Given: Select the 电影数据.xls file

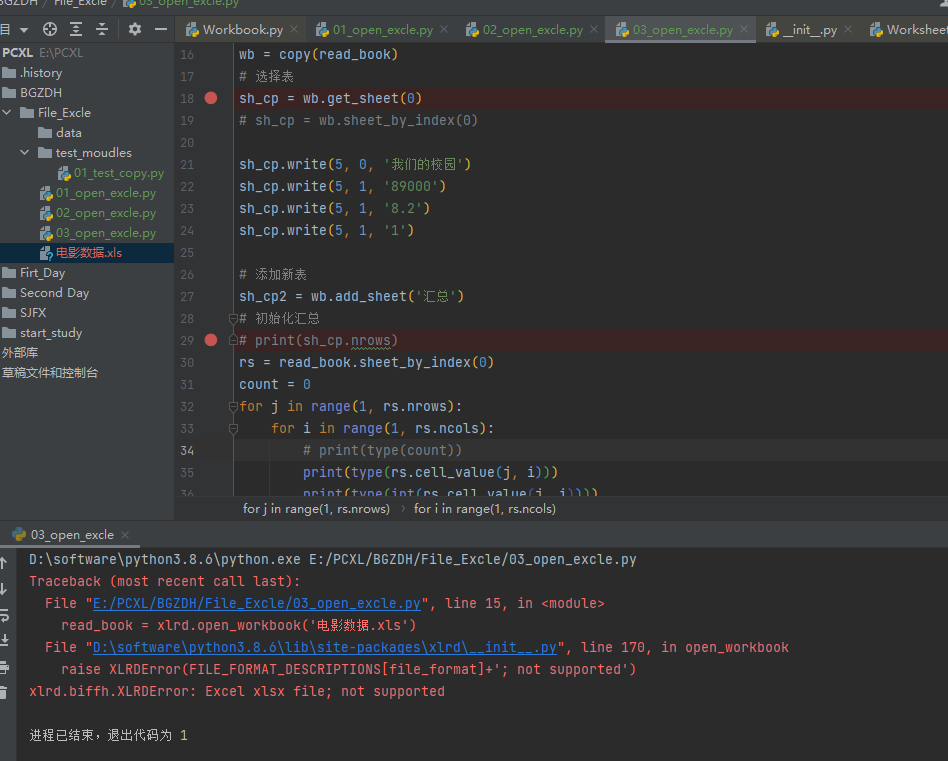Looking at the screenshot, I should point(88,253).
